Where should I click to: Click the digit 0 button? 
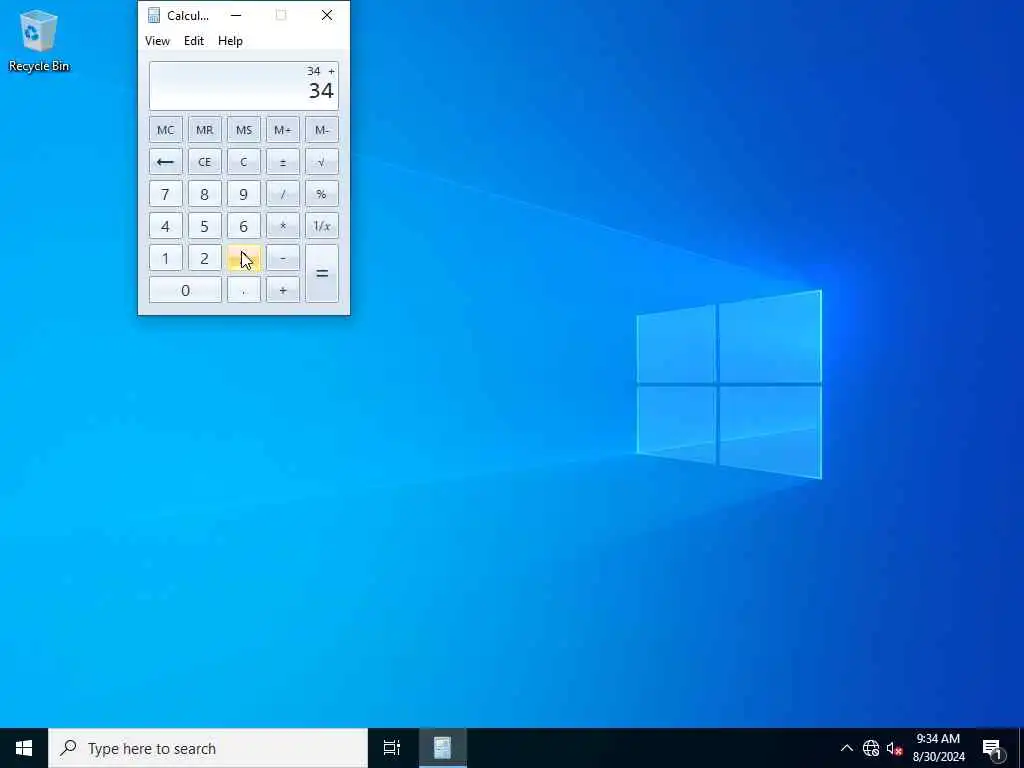pos(185,290)
